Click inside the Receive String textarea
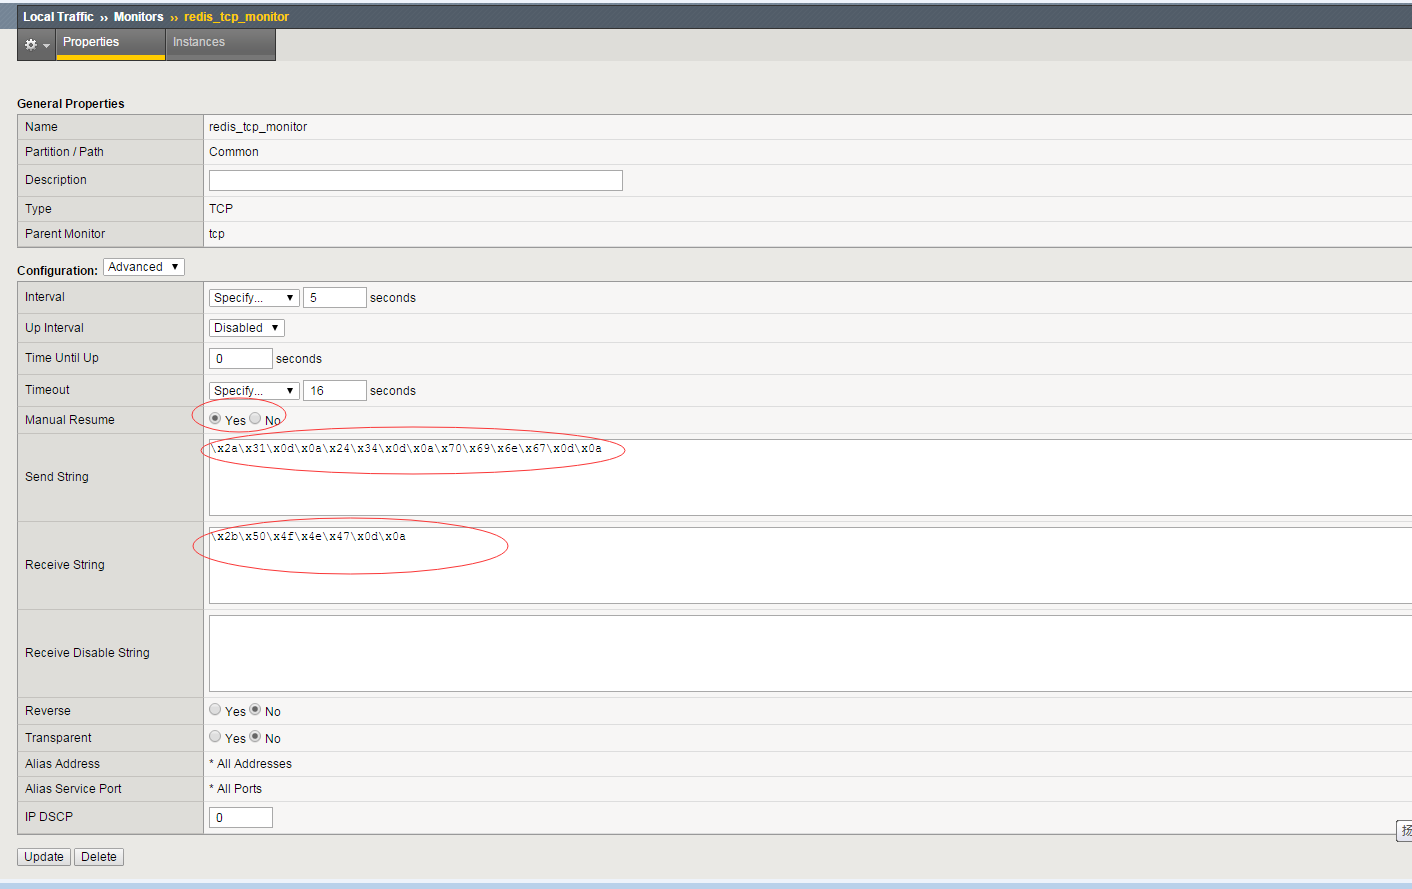This screenshot has height=889, width=1412. 810,565
